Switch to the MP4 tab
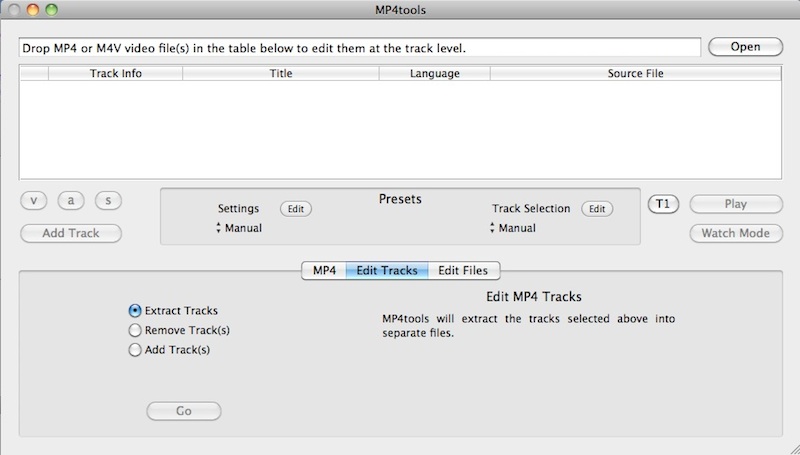Viewport: 800px width, 455px height. [x=324, y=270]
